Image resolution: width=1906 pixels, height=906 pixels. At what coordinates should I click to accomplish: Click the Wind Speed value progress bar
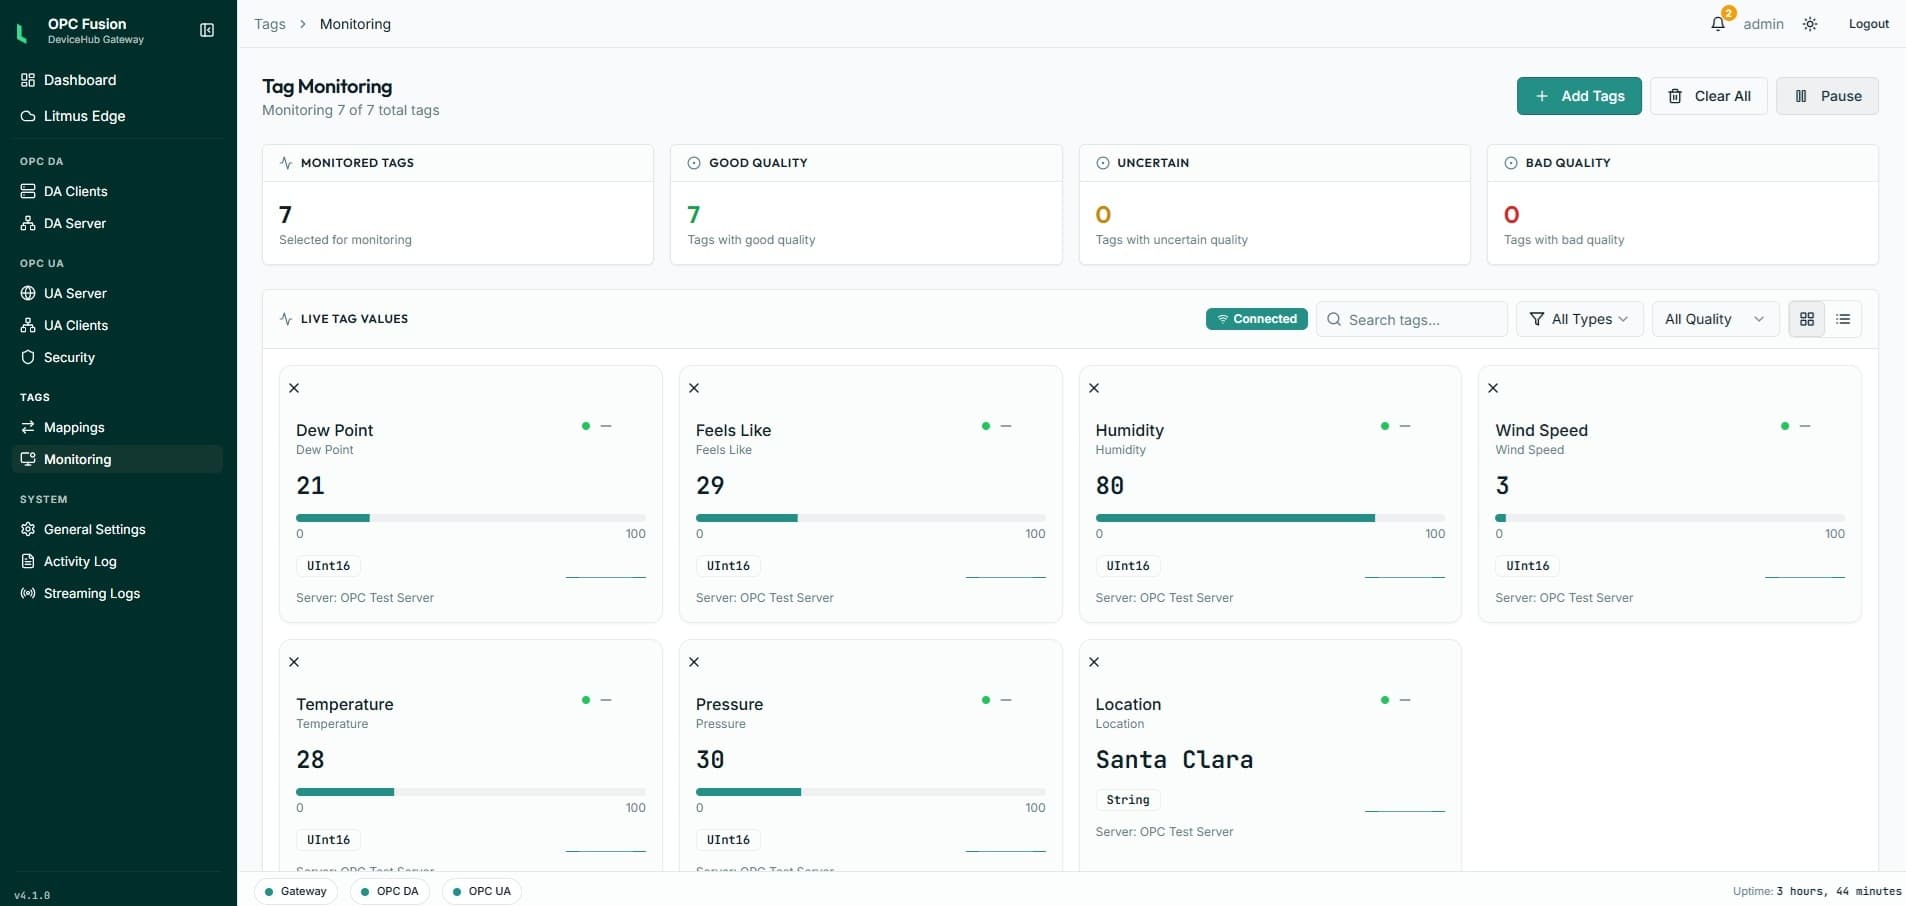pos(1670,518)
